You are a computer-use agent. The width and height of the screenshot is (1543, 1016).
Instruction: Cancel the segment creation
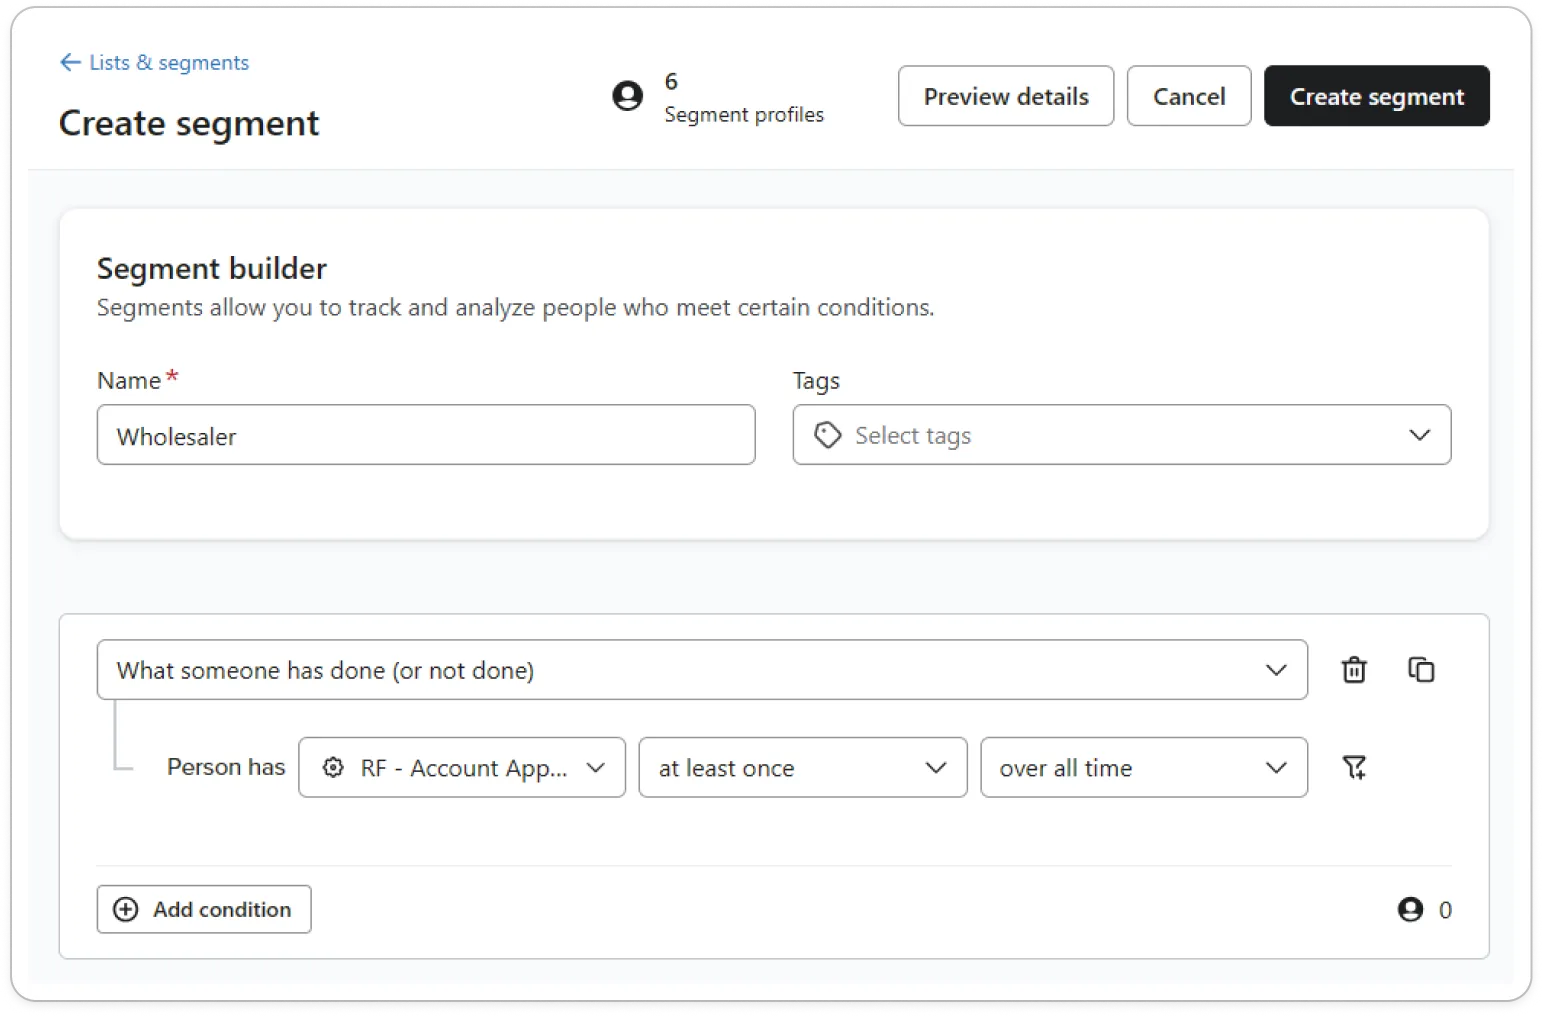1188,96
